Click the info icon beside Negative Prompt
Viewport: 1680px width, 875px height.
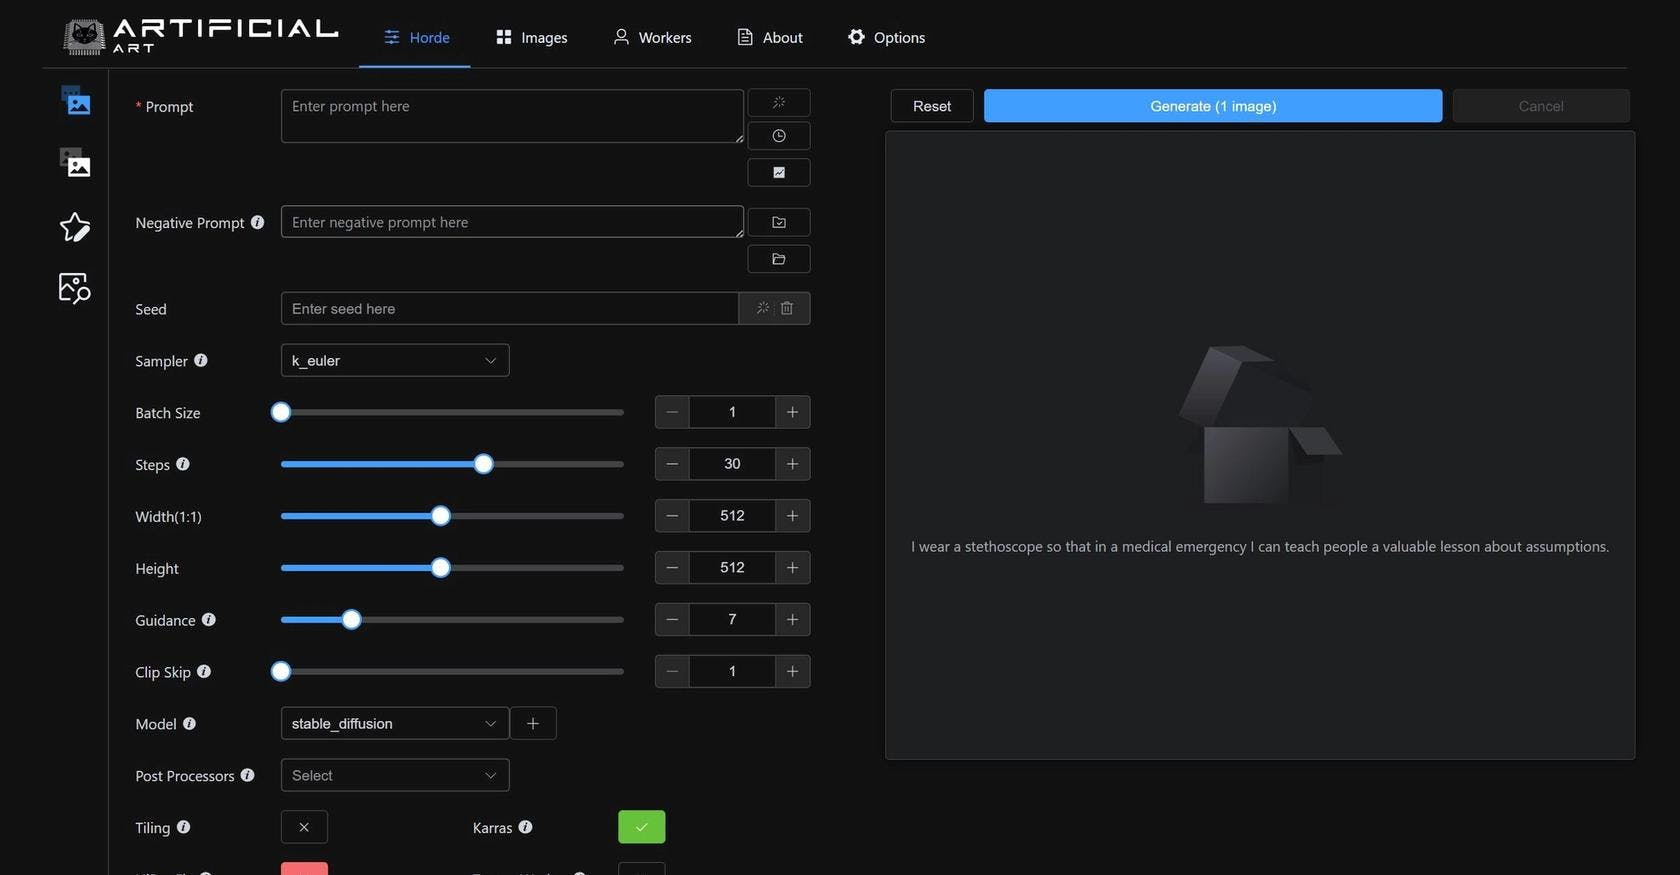click(257, 222)
